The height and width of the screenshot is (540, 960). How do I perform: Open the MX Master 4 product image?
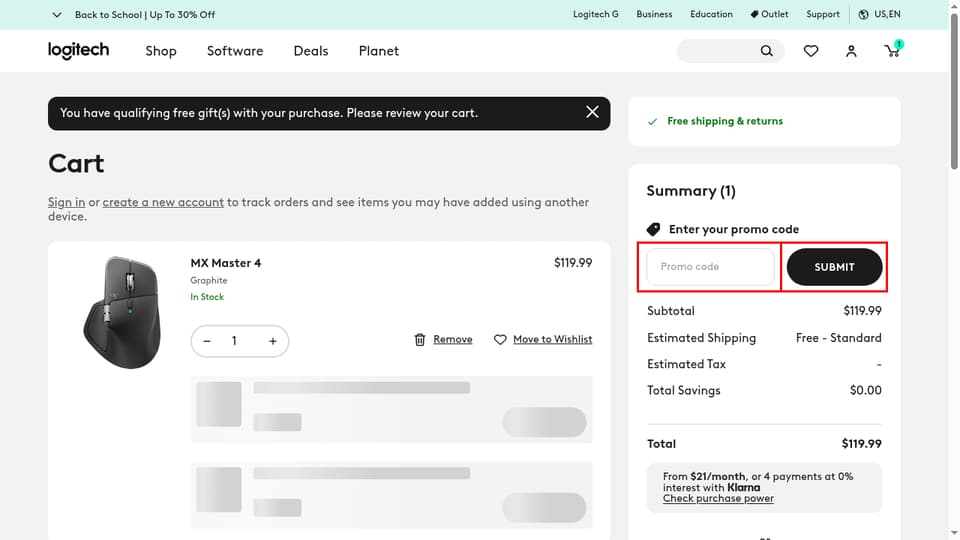click(x=122, y=312)
